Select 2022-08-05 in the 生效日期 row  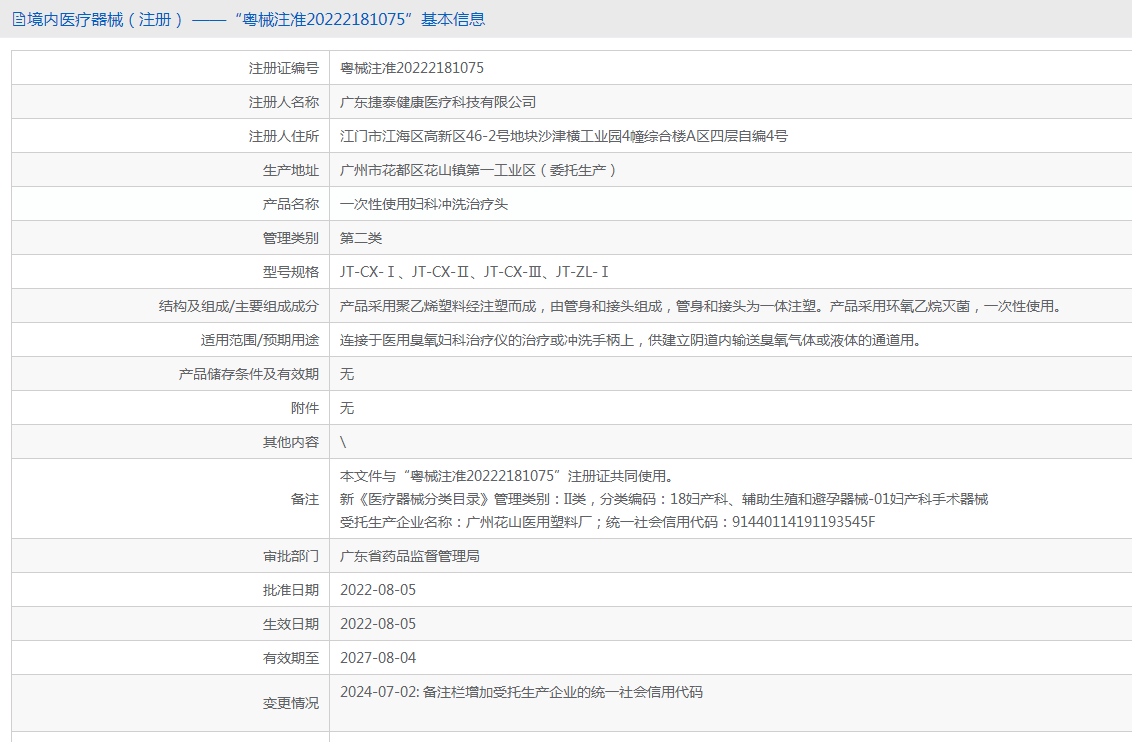tap(378, 624)
